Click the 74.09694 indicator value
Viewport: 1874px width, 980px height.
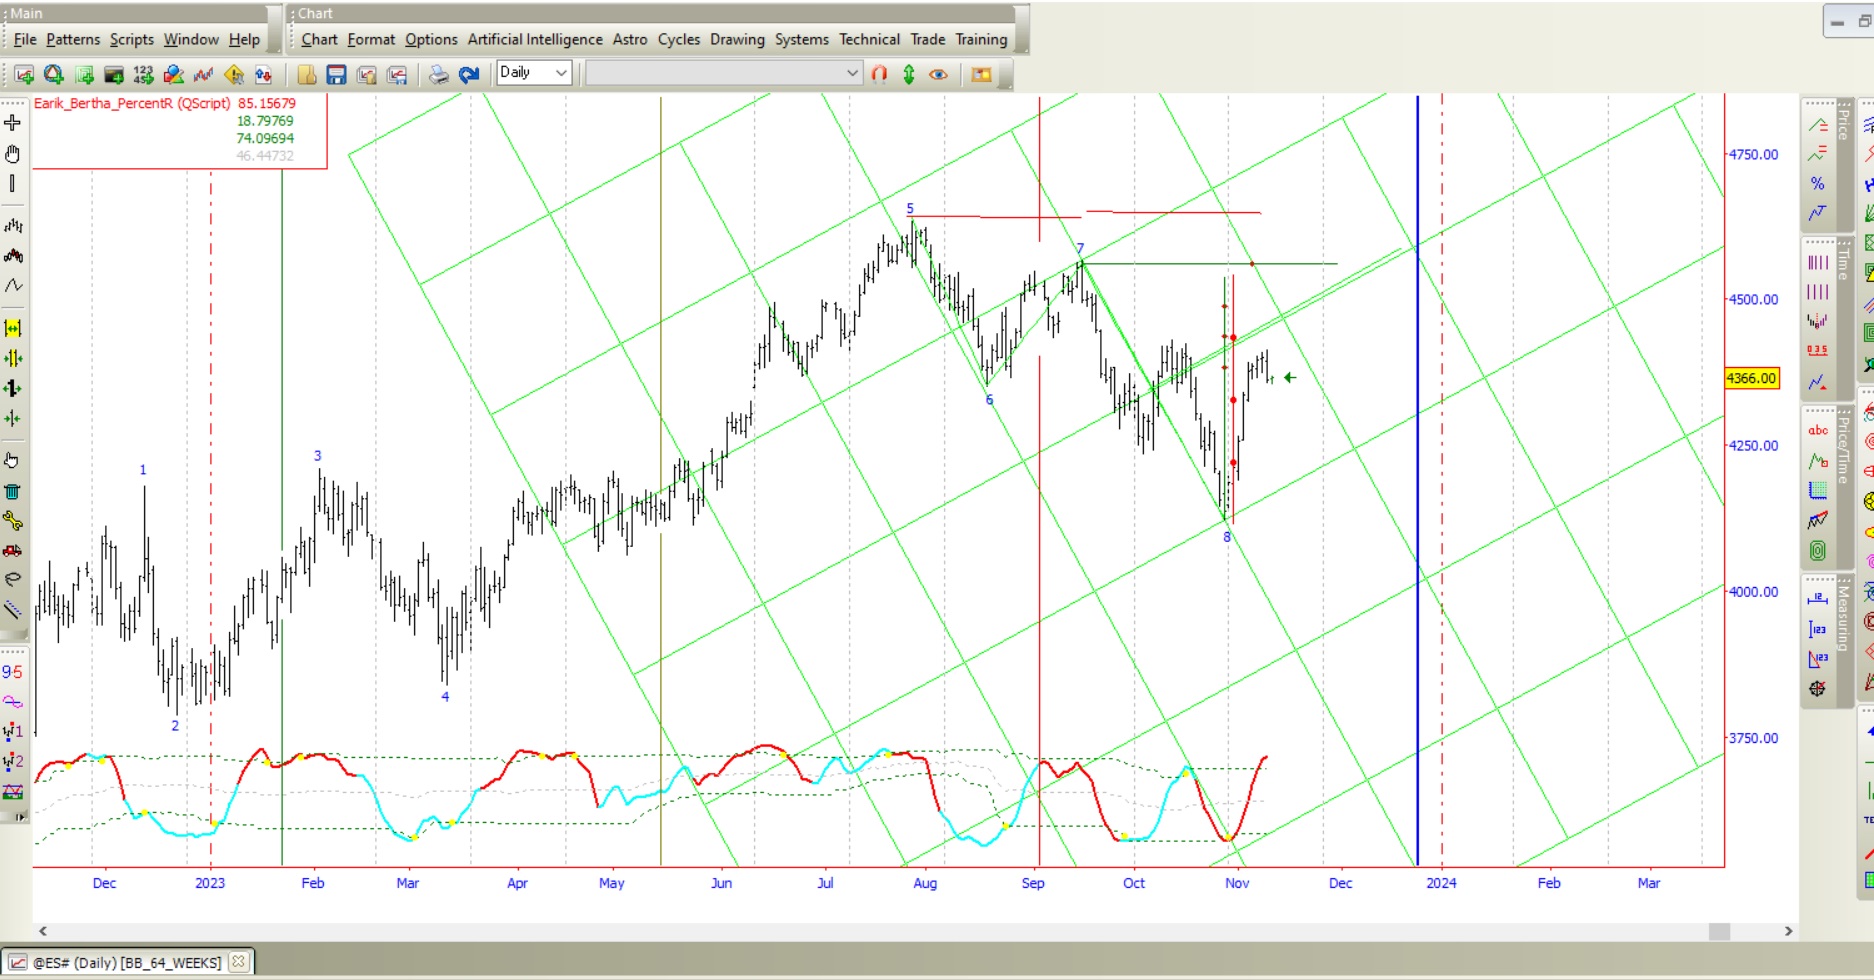coord(265,138)
